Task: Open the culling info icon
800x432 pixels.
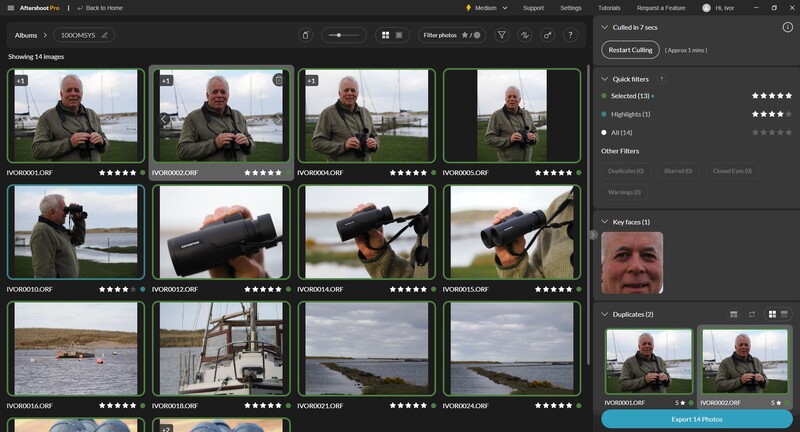Action: (787, 28)
